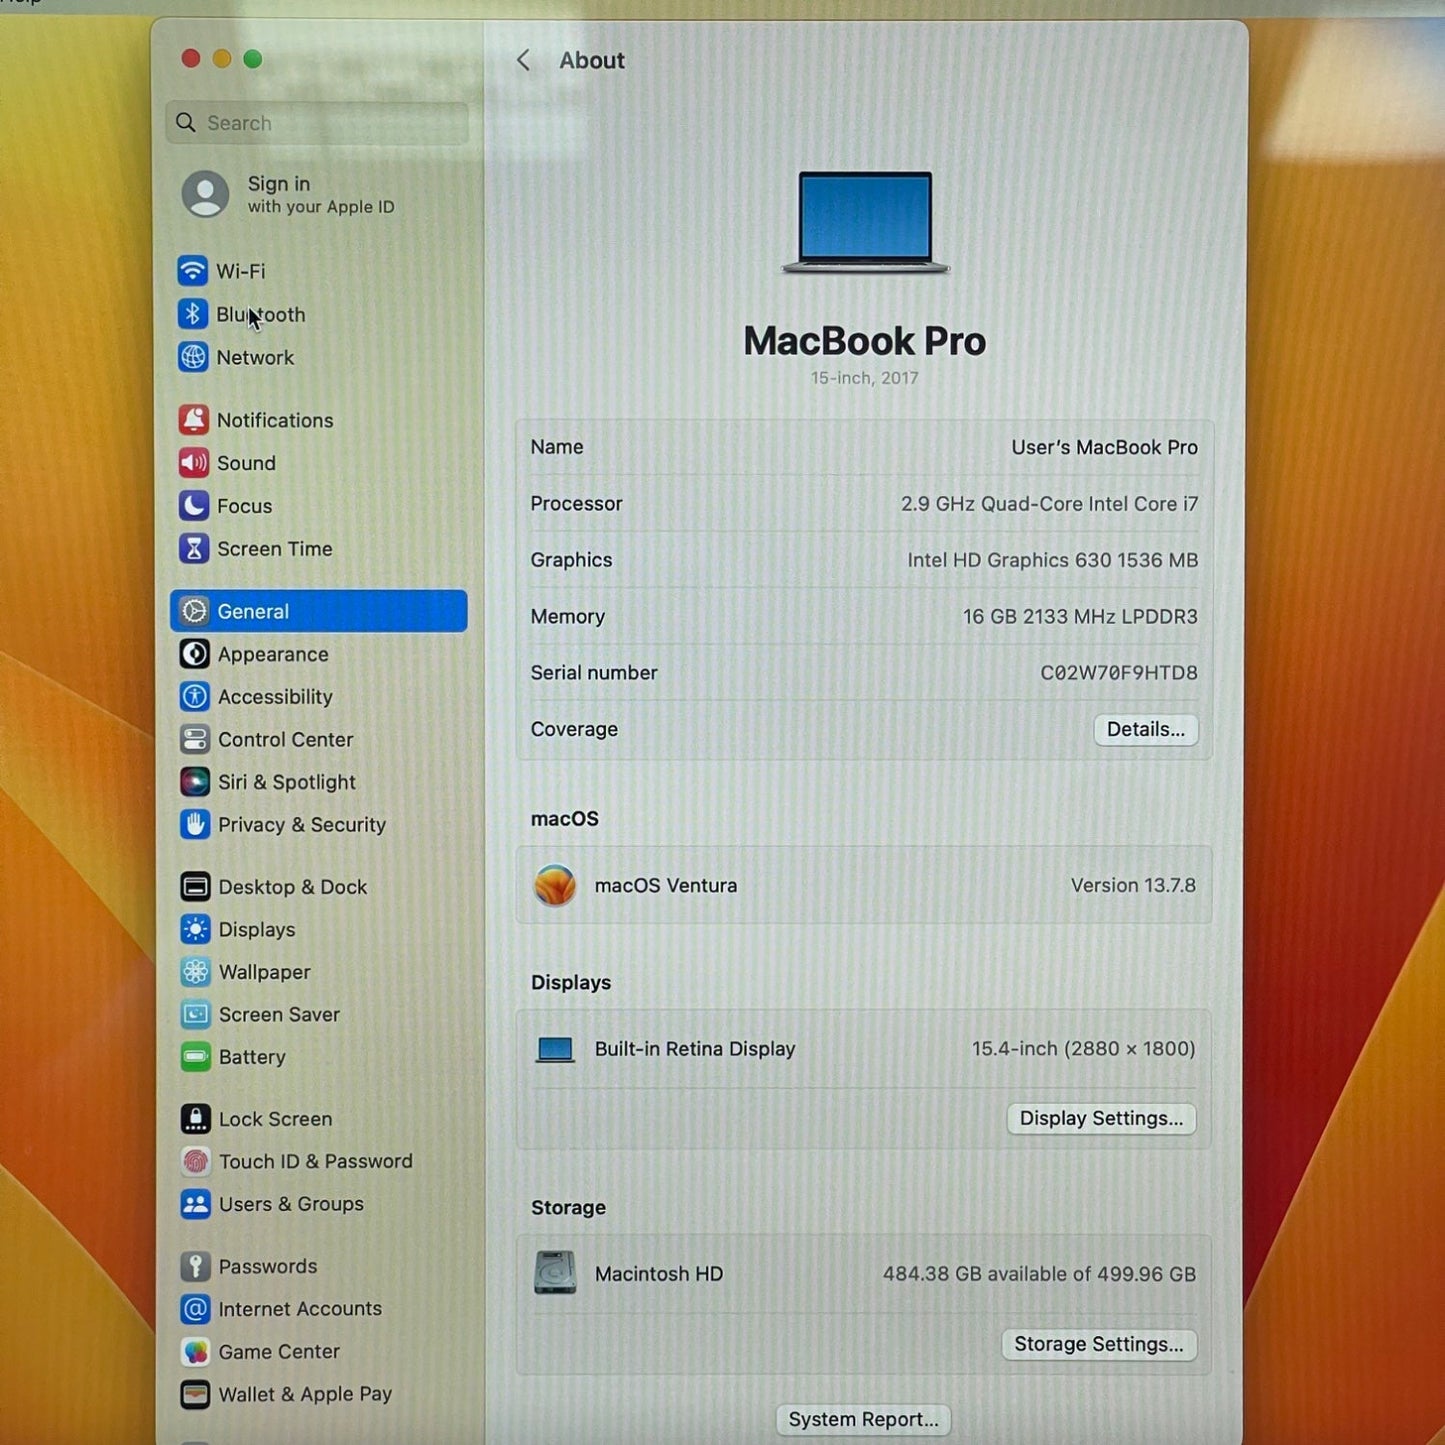
Task: Open Storage Settings...
Action: coord(1099,1344)
